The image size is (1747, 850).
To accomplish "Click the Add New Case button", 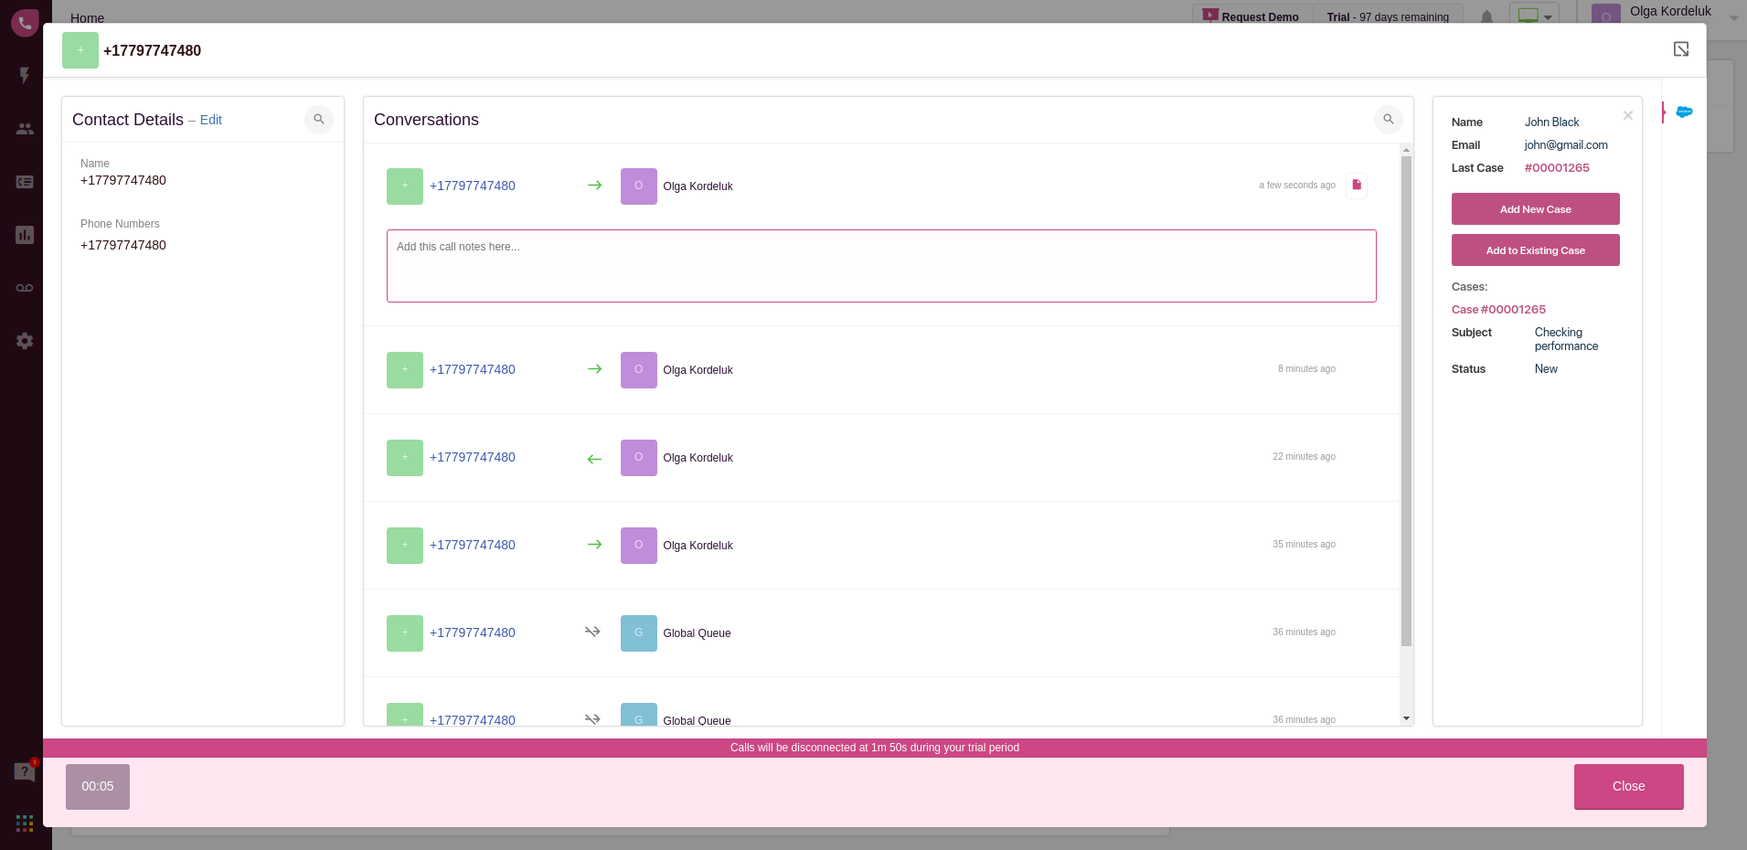I will click(1535, 209).
